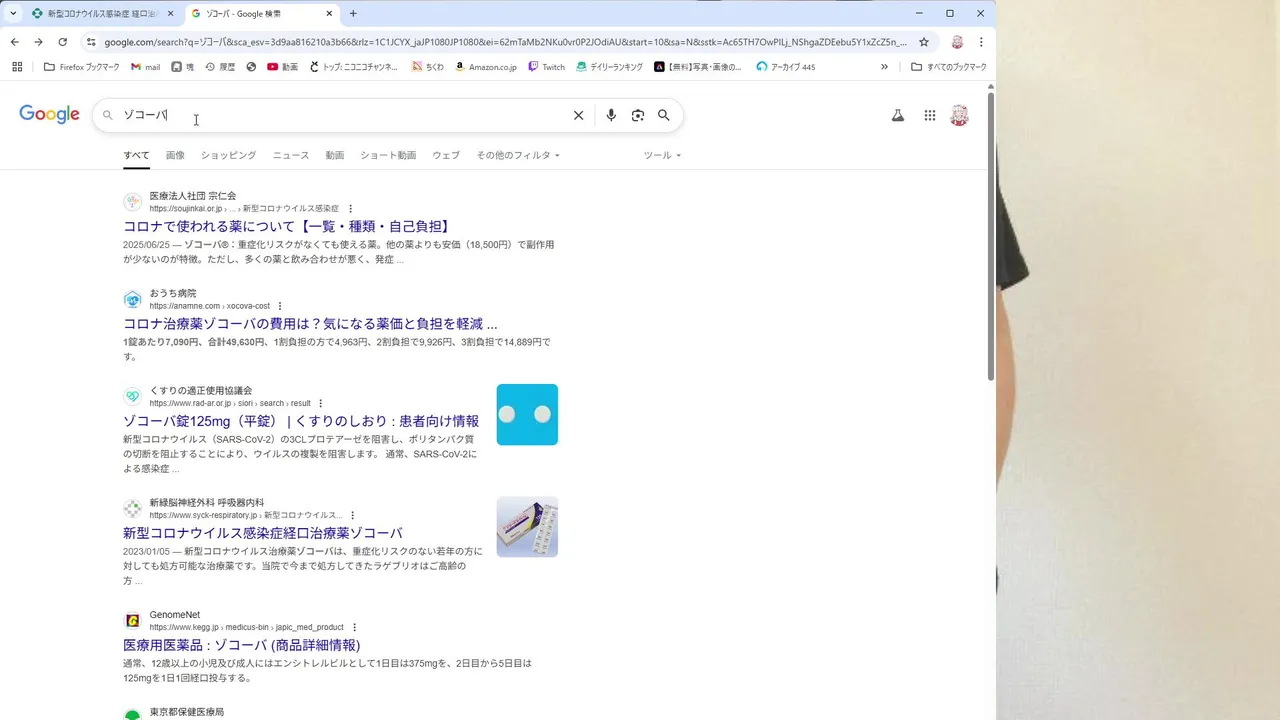Show more hidden bookmarks chevron
This screenshot has height=720, width=1280.
884,67
